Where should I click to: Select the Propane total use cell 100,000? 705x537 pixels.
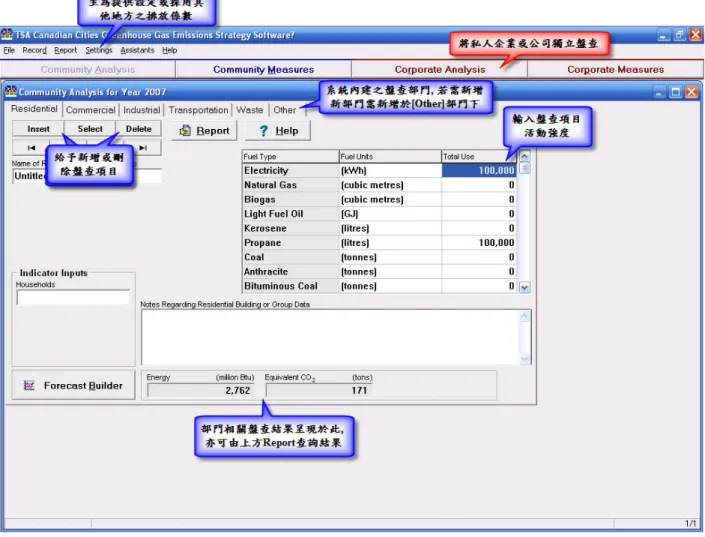tap(478, 242)
